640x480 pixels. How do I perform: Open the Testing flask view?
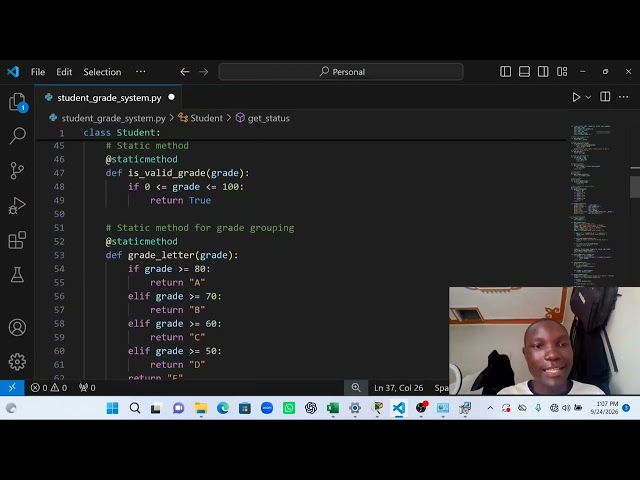[x=17, y=275]
